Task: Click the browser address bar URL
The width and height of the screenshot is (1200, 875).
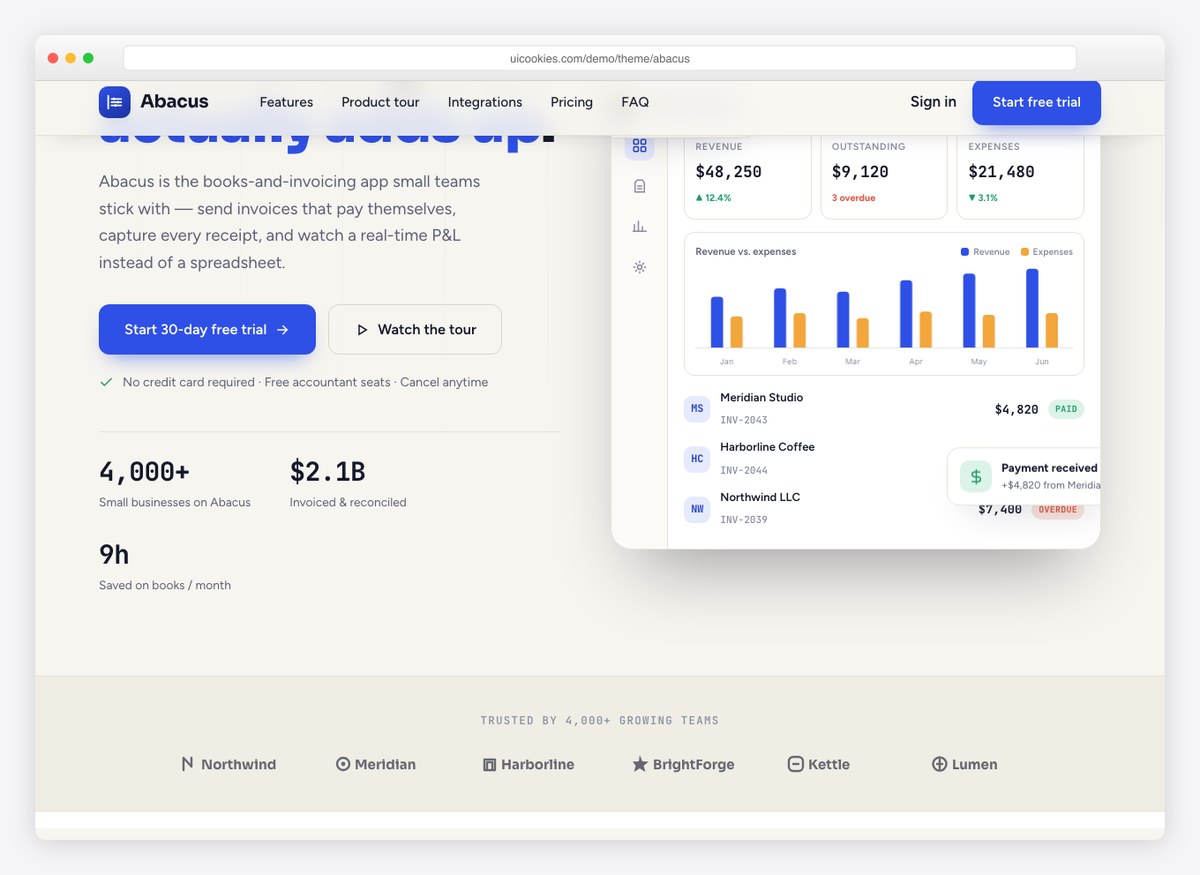Action: [600, 58]
